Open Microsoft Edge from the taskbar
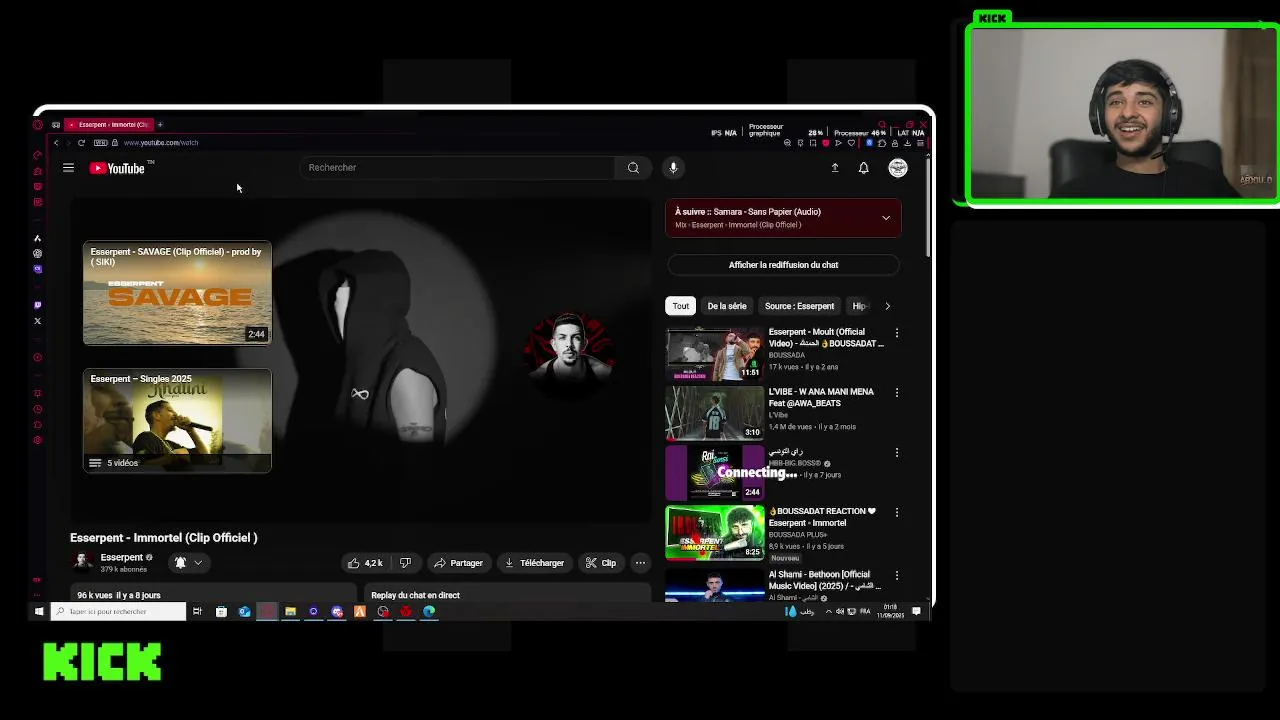The image size is (1280, 720). (429, 611)
